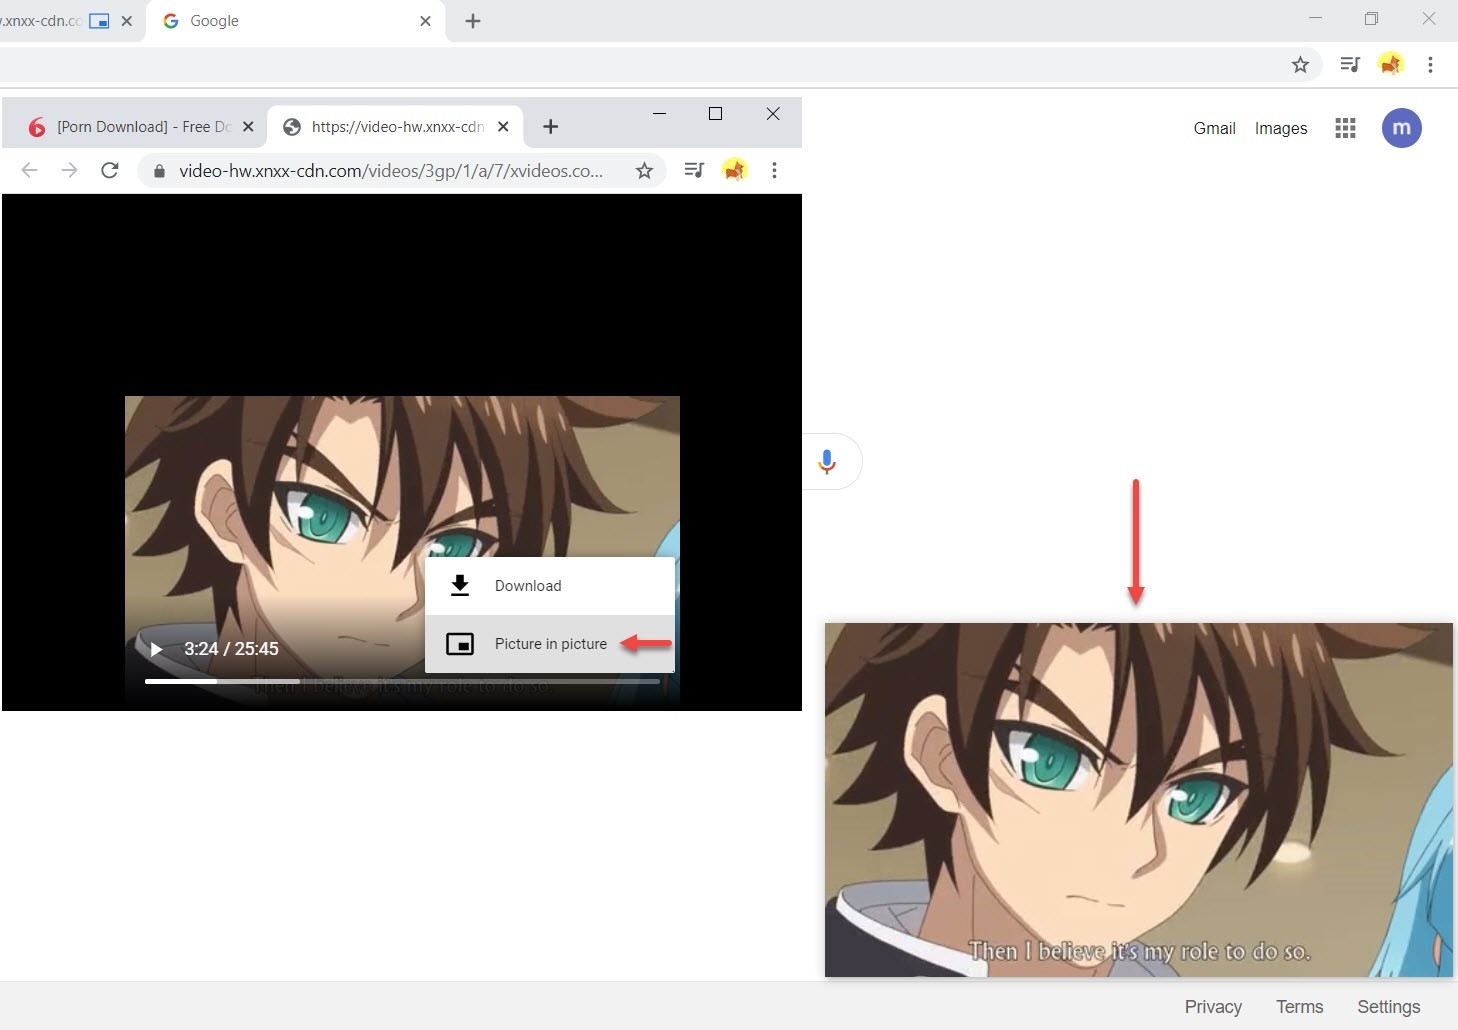Click the Google apps grid icon
The height and width of the screenshot is (1030, 1458).
[1345, 128]
